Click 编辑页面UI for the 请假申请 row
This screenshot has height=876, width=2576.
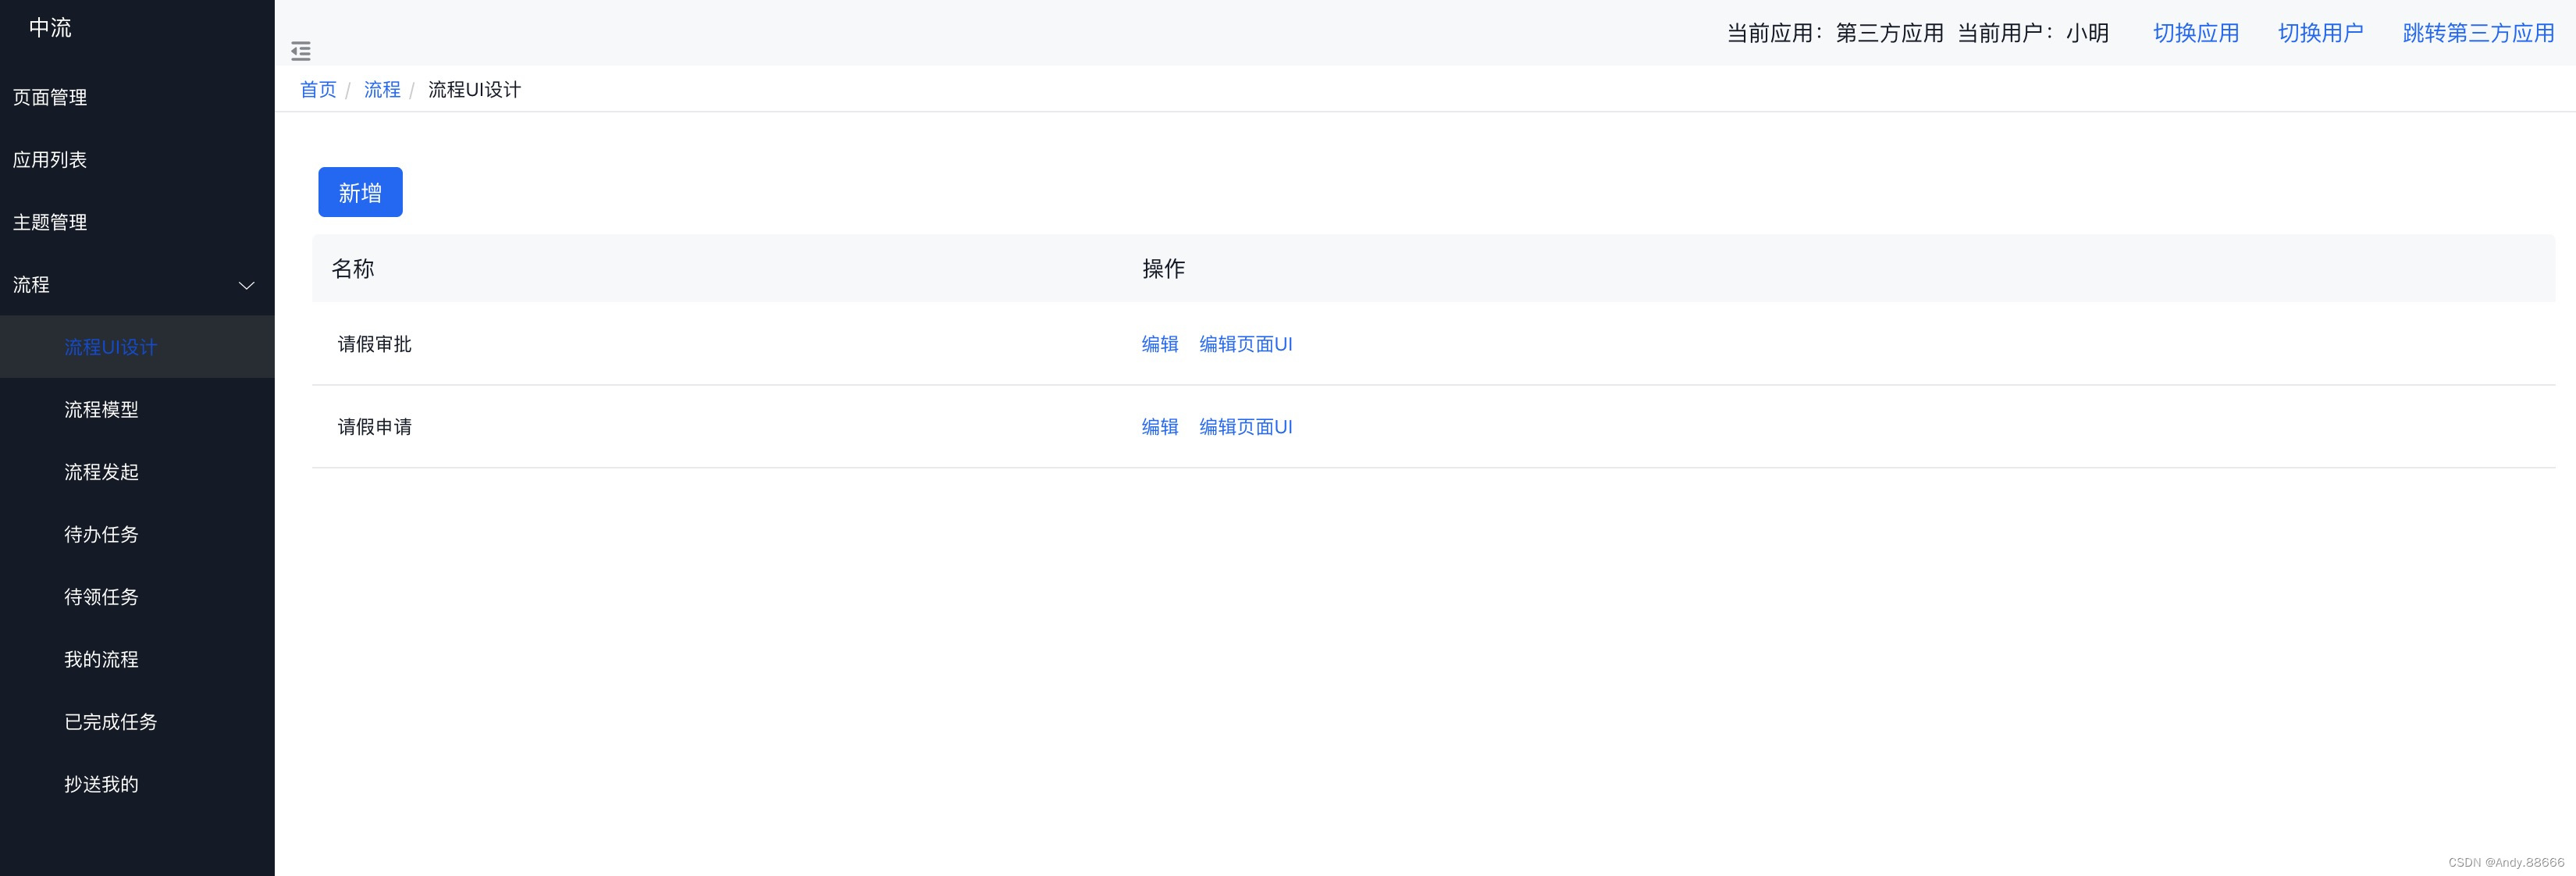pos(1246,427)
